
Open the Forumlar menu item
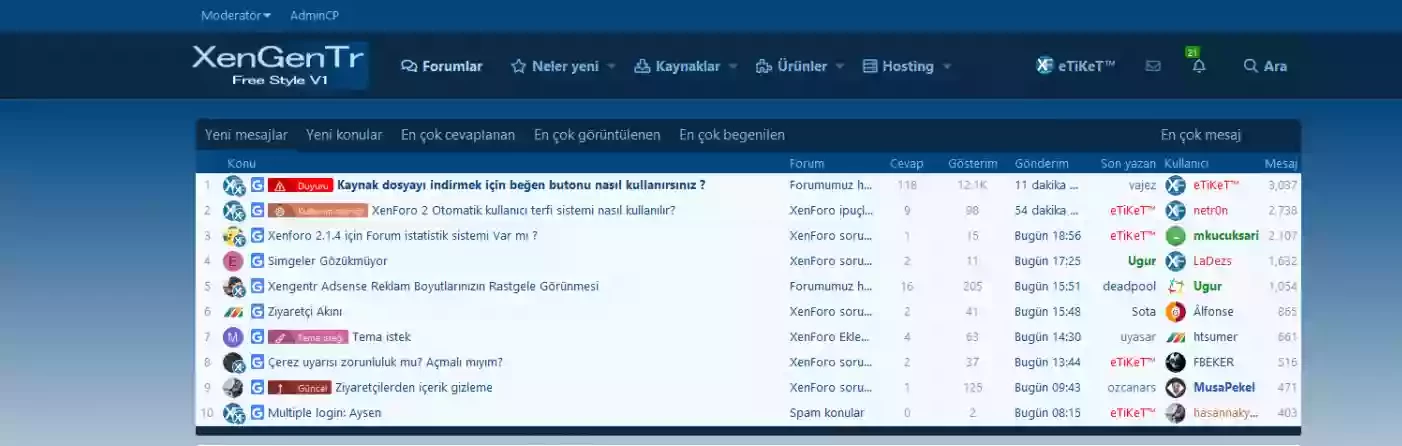click(x=441, y=66)
